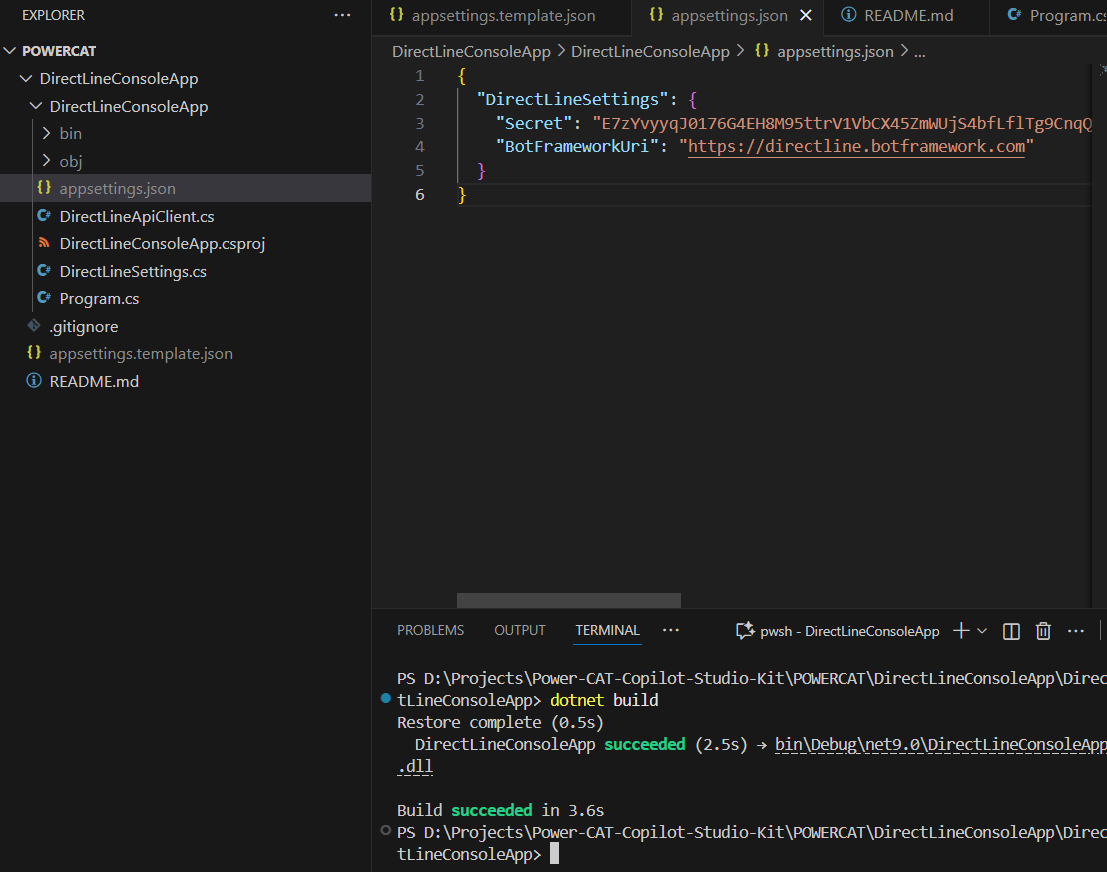The image size is (1107, 872).
Task: Split the terminal pane
Action: (x=1010, y=630)
